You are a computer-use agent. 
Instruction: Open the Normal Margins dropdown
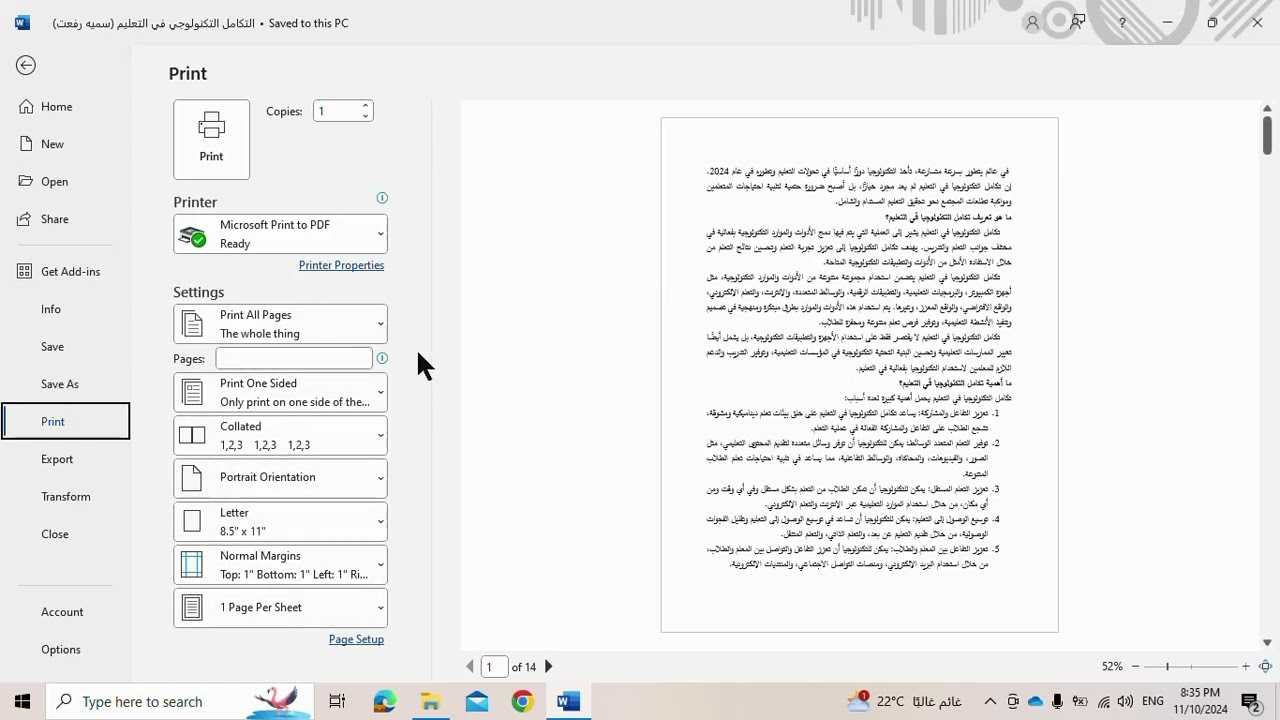pyautogui.click(x=280, y=564)
